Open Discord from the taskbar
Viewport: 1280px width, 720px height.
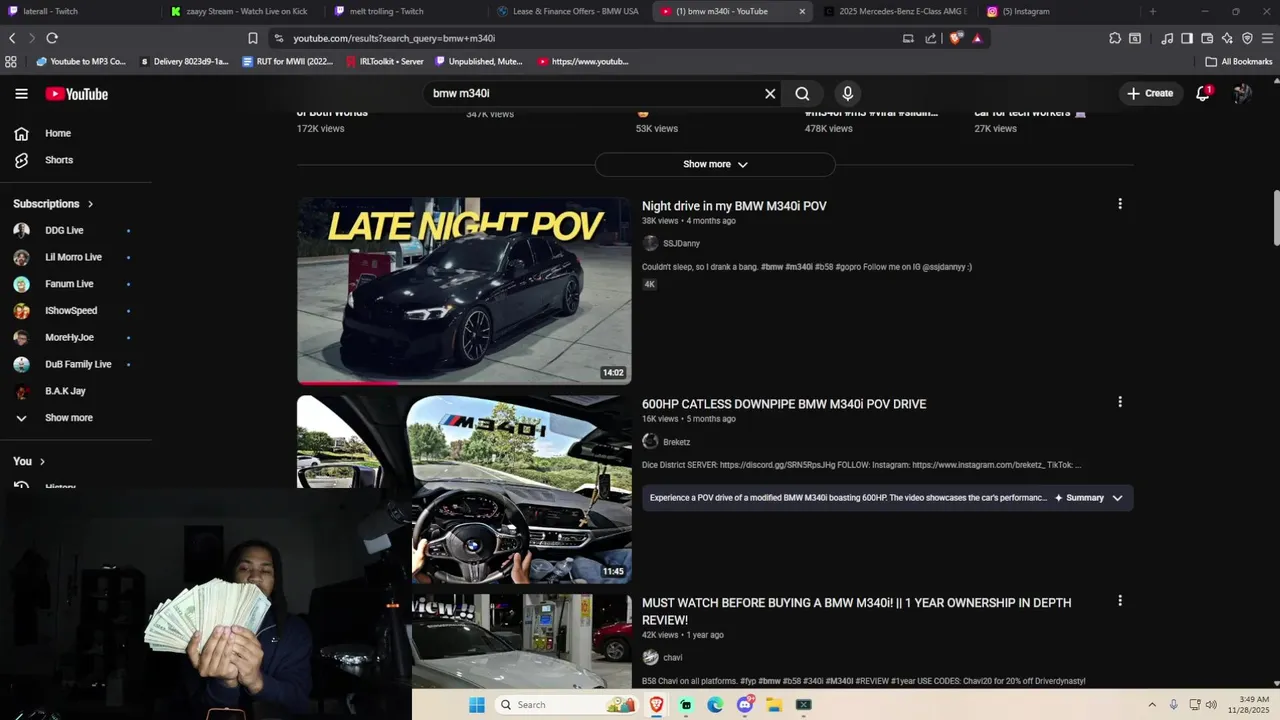(x=745, y=705)
